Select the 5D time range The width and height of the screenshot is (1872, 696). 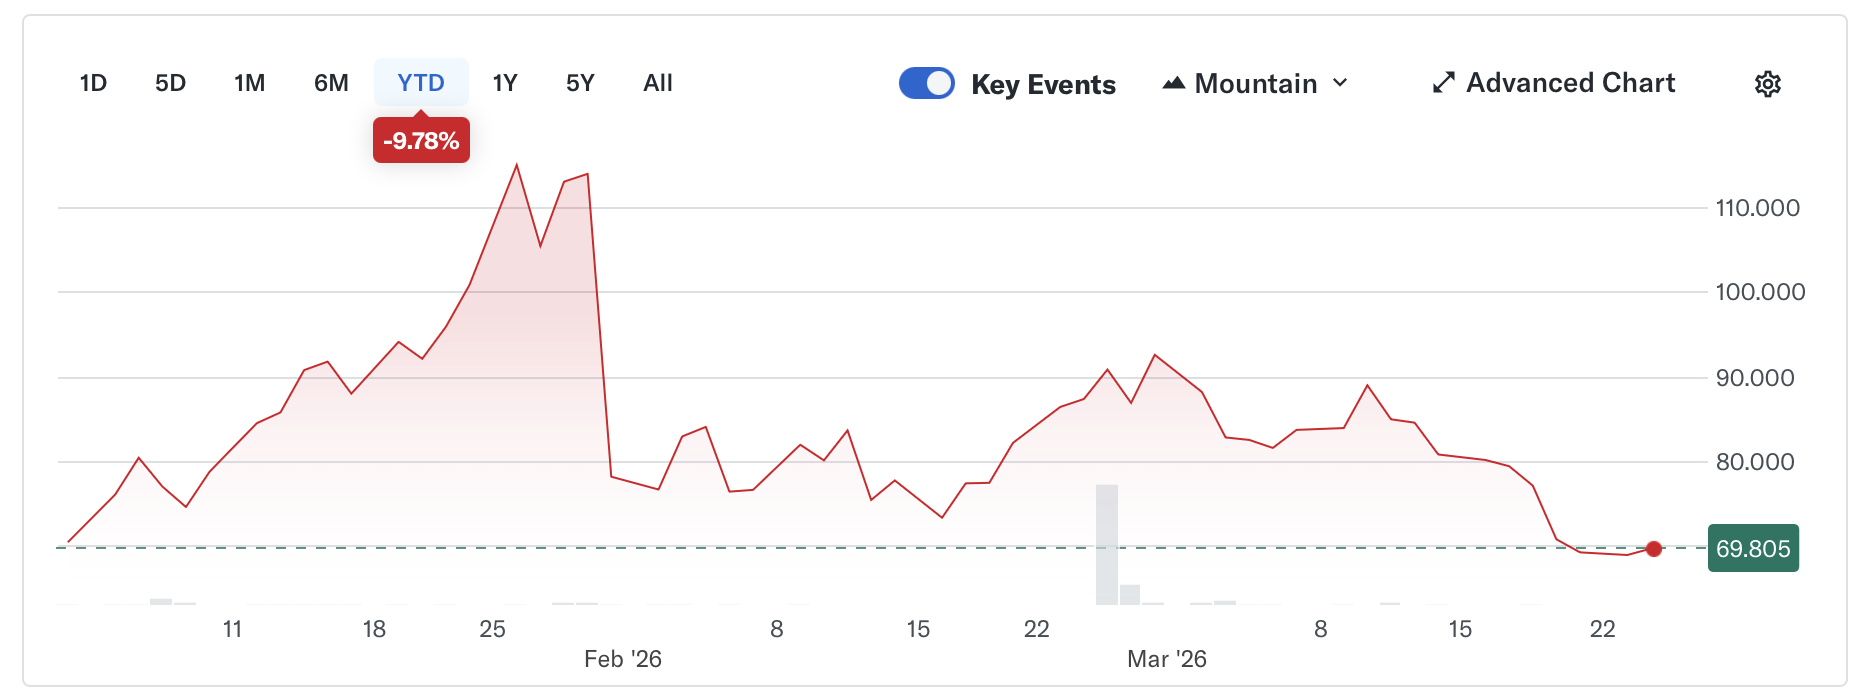click(170, 83)
